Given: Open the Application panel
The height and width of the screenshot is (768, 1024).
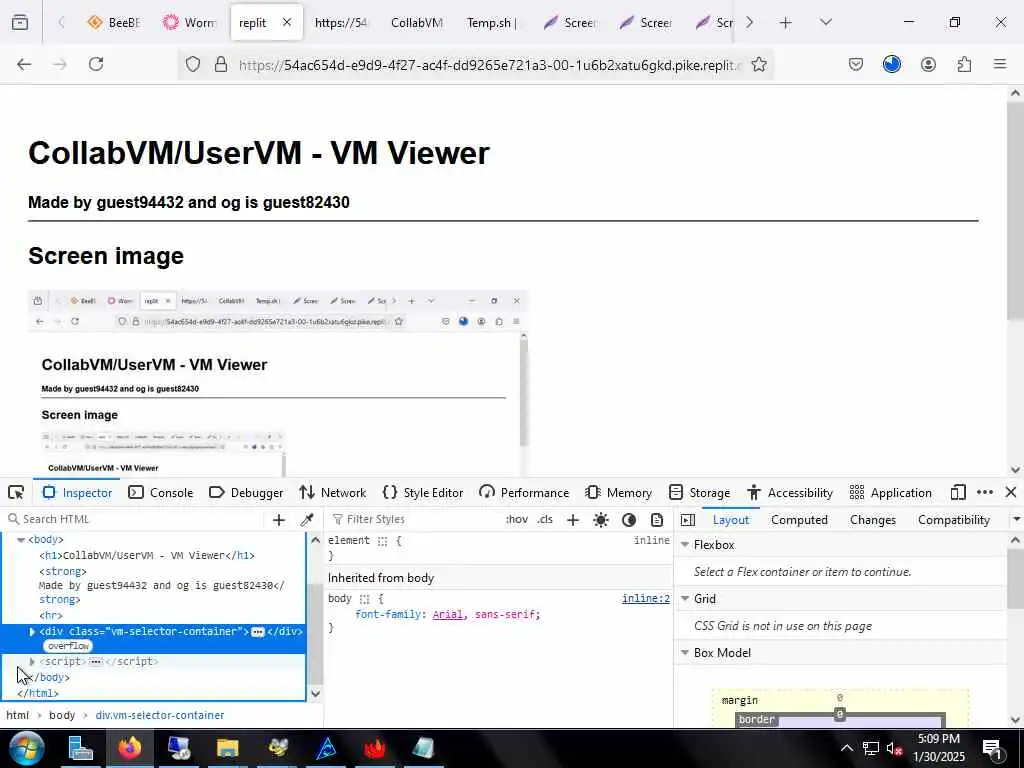Looking at the screenshot, I should 891,492.
